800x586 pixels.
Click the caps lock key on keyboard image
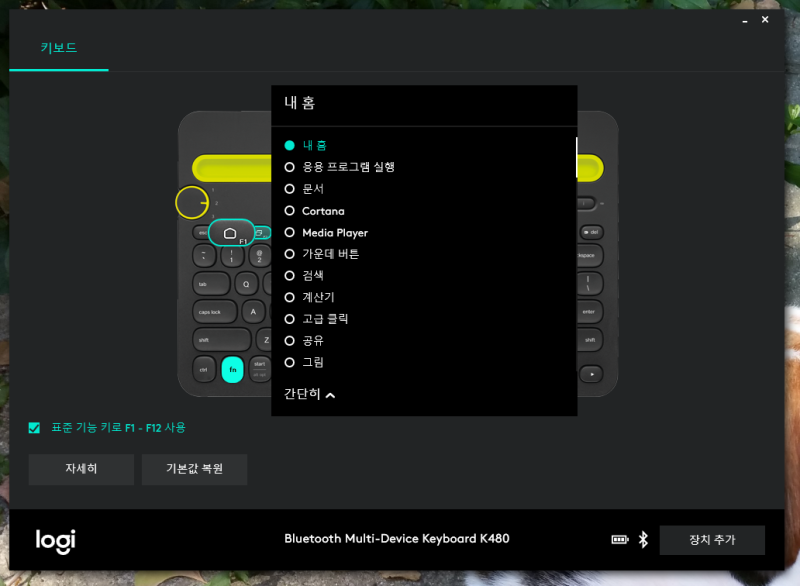pyautogui.click(x=215, y=312)
